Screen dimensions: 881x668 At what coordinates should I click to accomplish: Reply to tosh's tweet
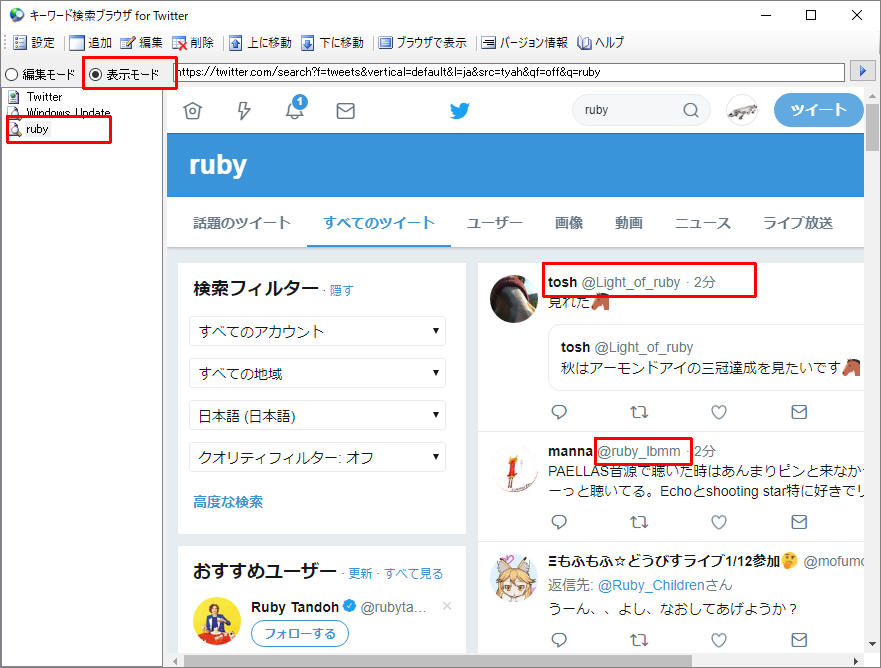pyautogui.click(x=558, y=412)
